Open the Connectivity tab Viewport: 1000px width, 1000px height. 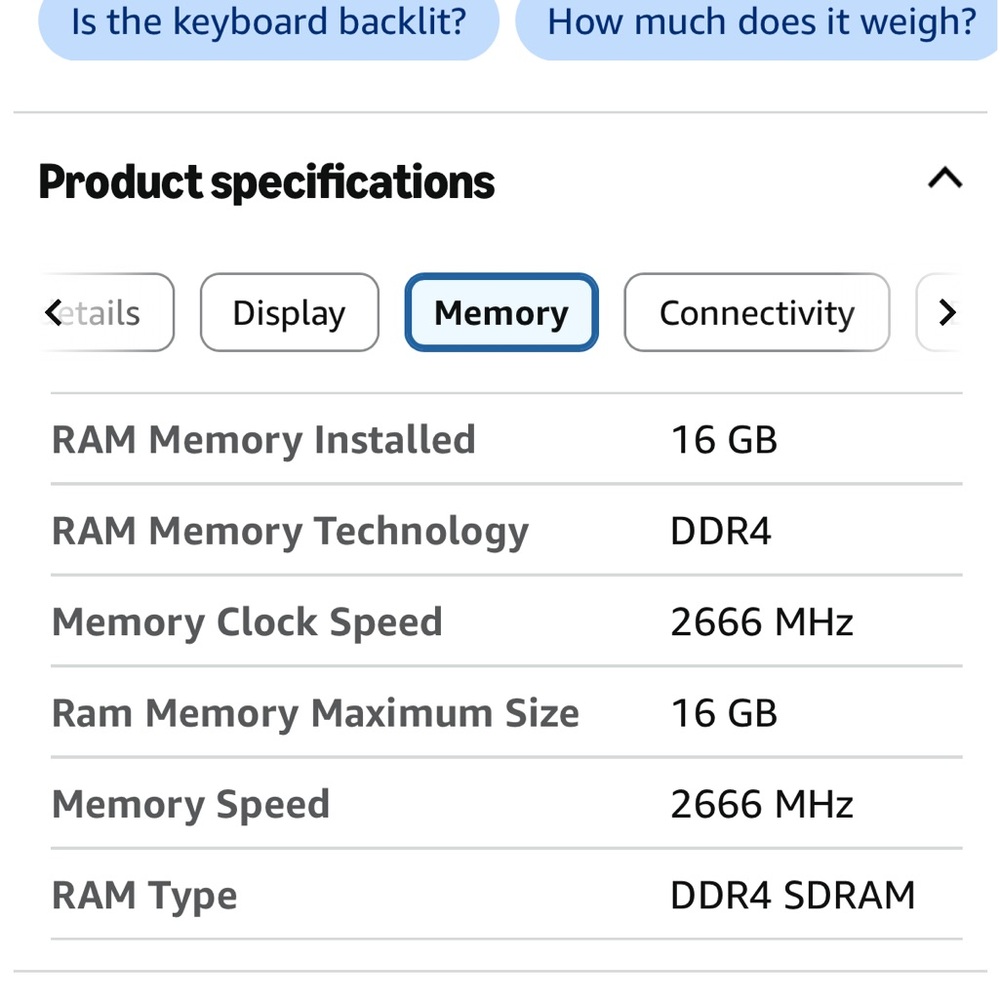click(x=756, y=312)
